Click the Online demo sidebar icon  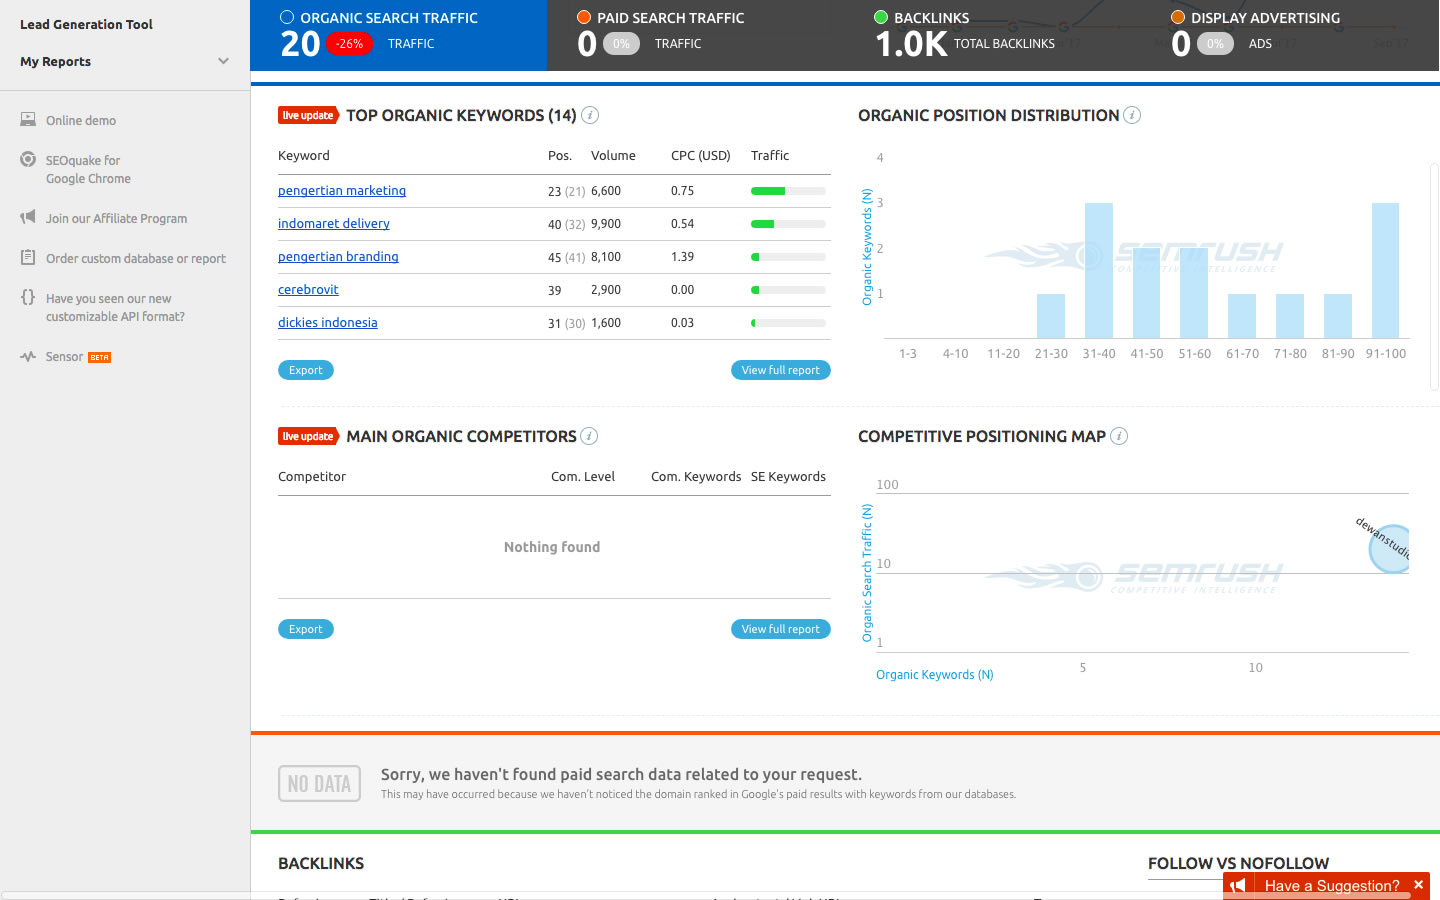tap(28, 120)
